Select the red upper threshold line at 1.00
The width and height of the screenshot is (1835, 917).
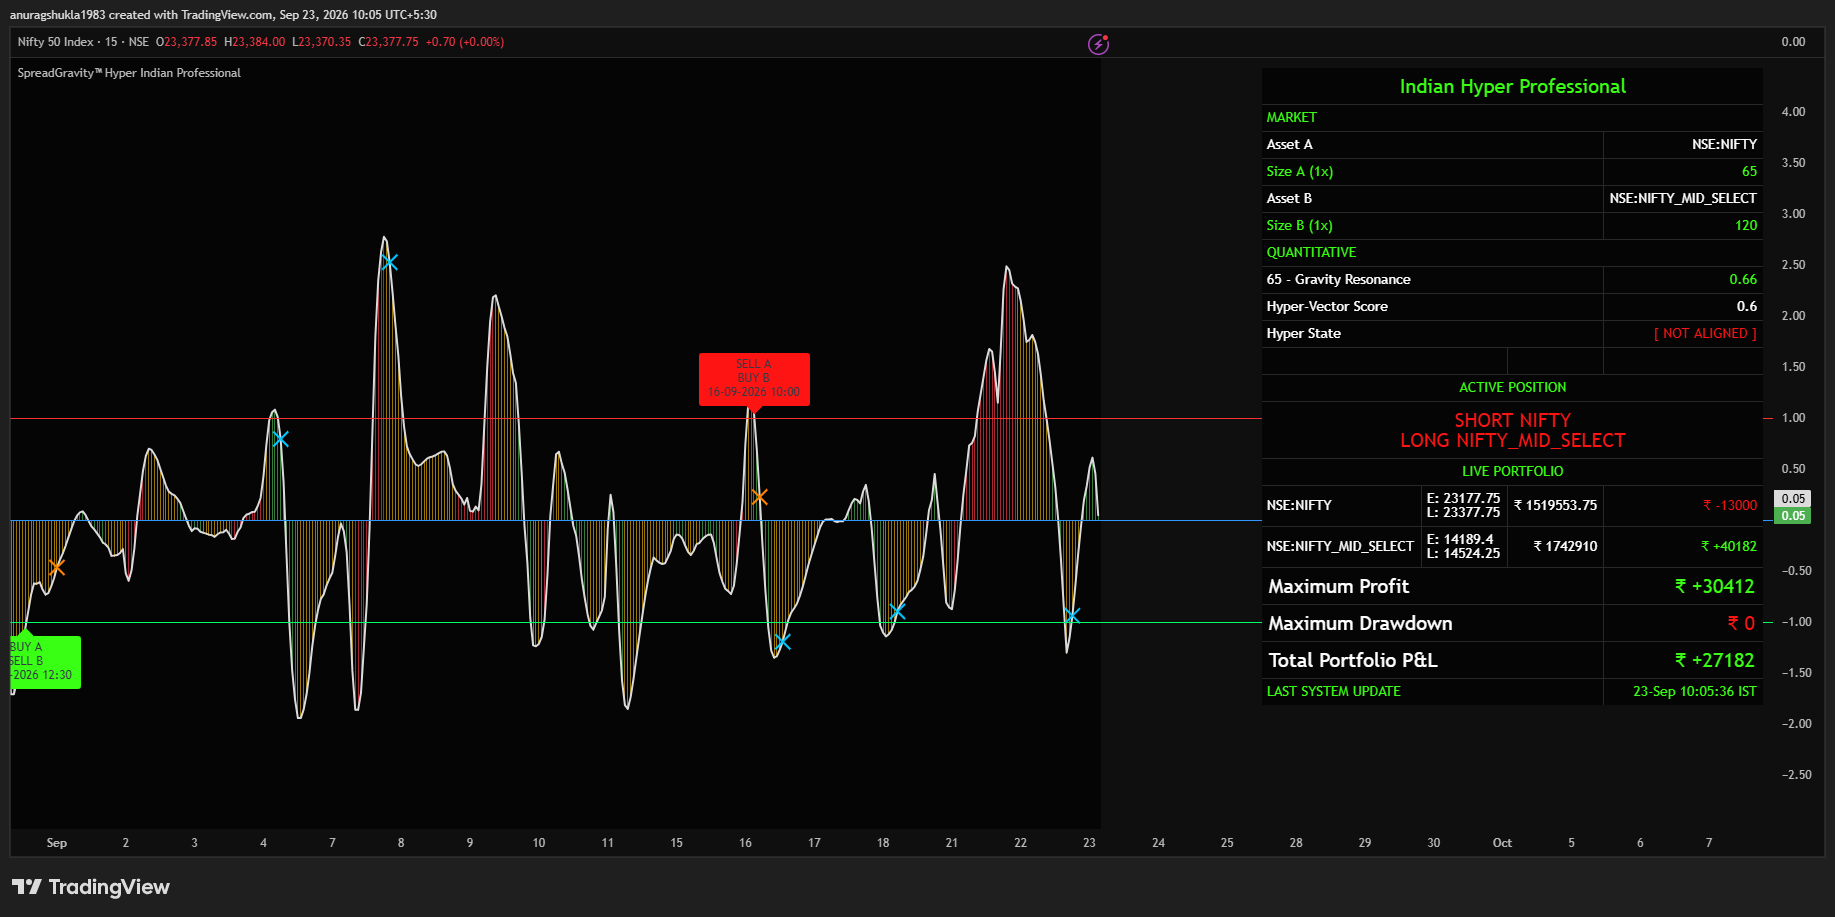click(636, 419)
